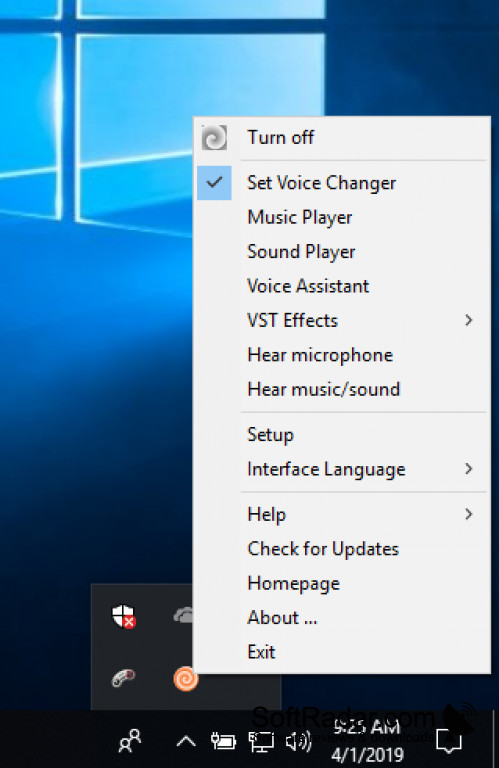Open the Action Center notification icon

coord(449,742)
